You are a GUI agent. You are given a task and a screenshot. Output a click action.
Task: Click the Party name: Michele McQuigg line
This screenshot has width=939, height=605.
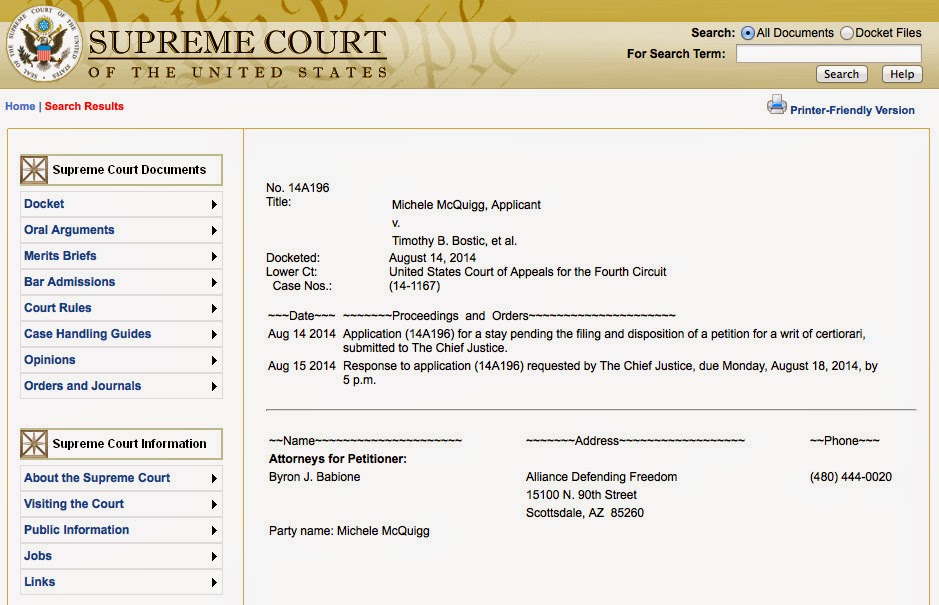coord(349,531)
